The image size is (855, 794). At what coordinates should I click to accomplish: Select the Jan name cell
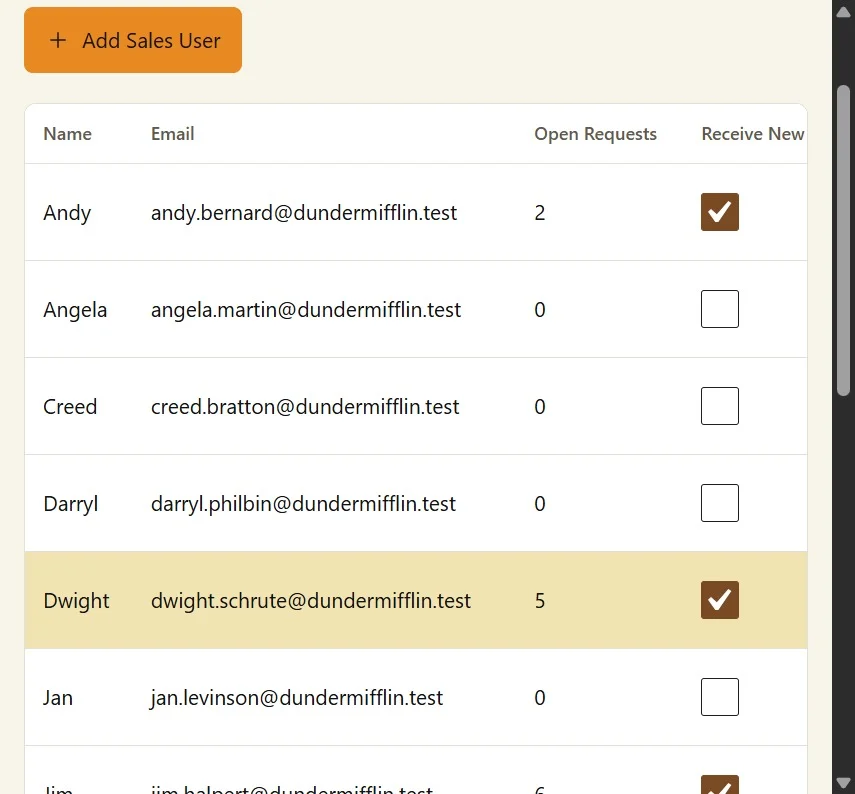pos(58,698)
